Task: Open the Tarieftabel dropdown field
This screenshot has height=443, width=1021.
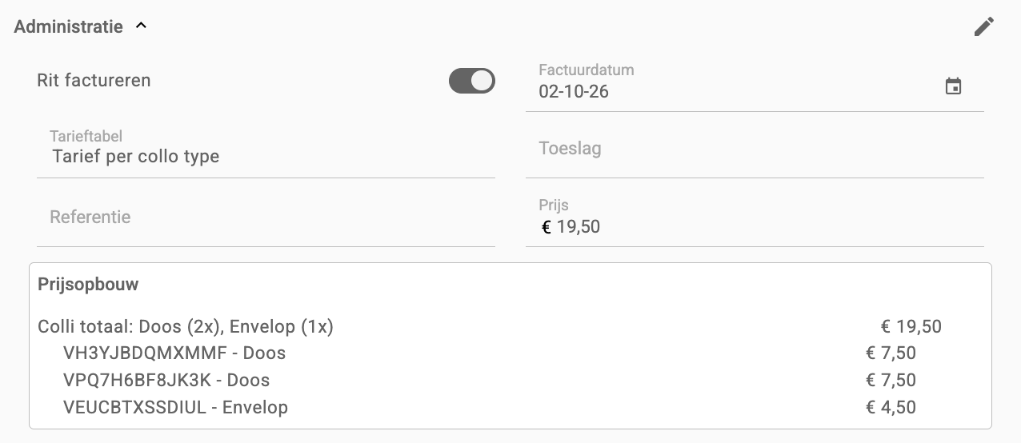Action: pos(266,150)
